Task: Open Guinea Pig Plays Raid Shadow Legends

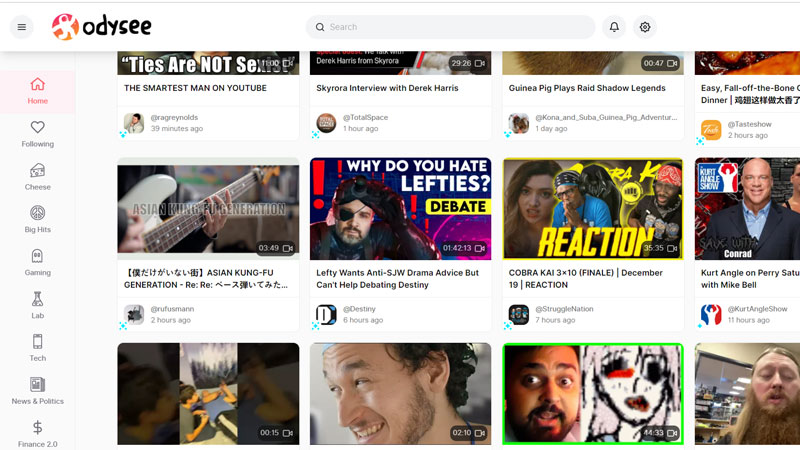Action: (x=587, y=88)
